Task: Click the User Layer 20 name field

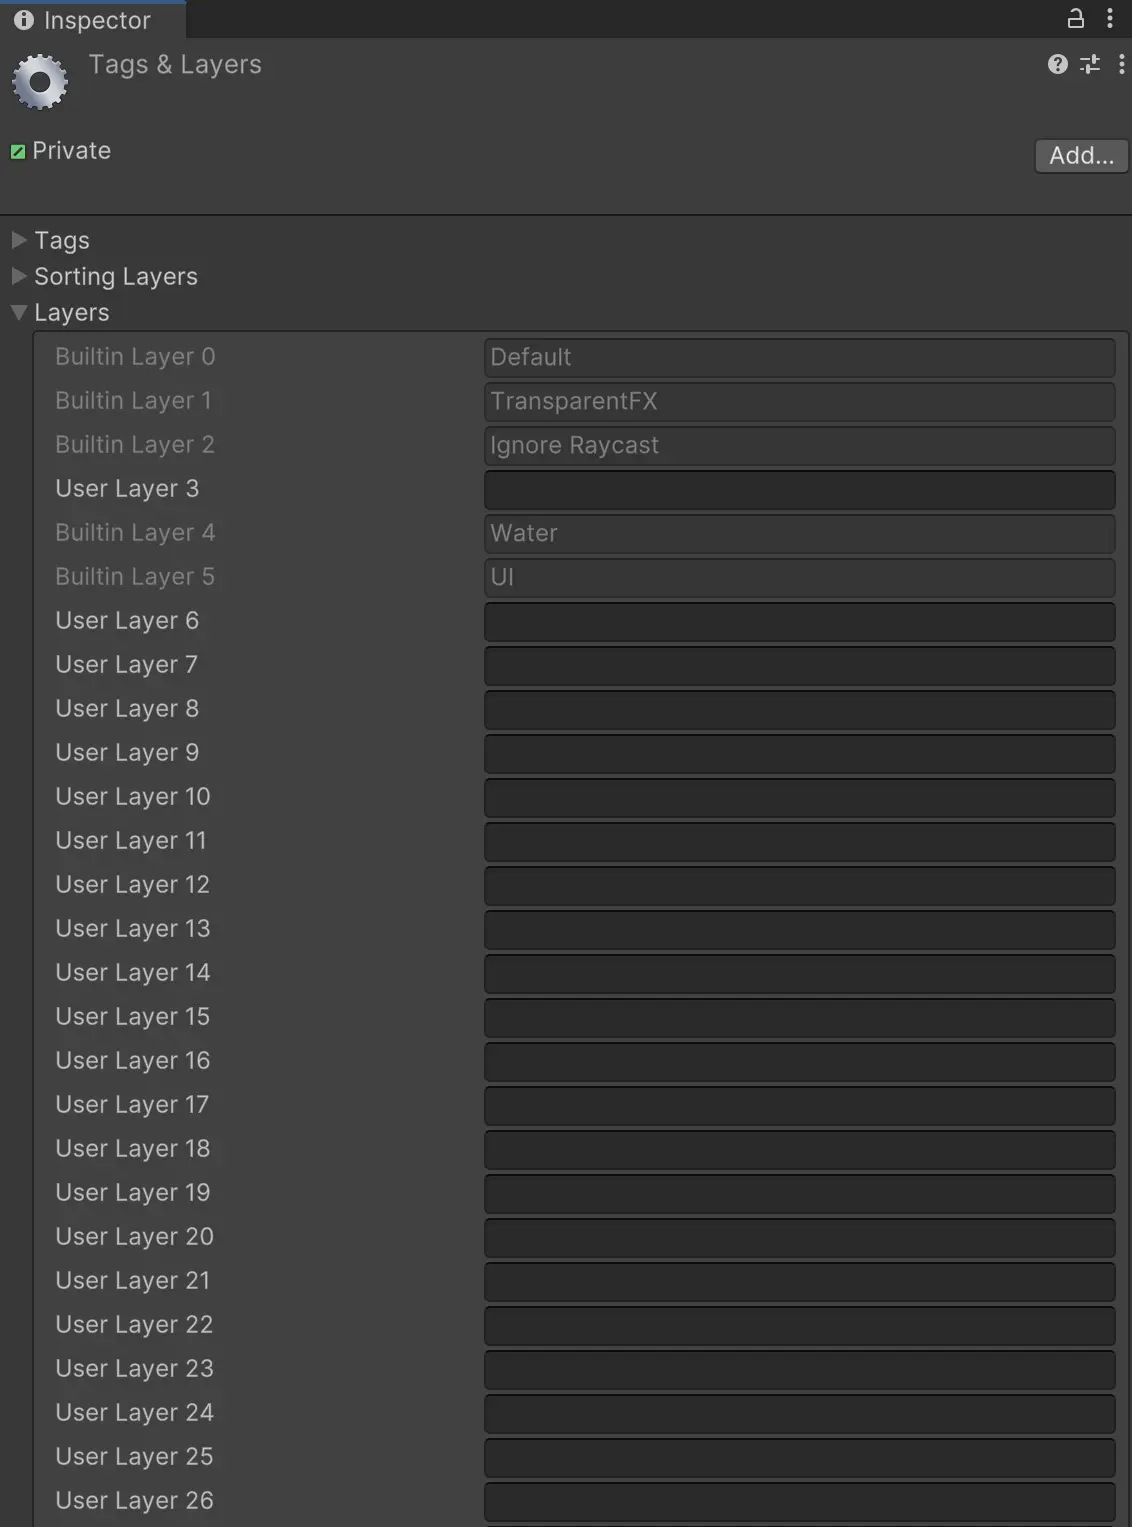Action: click(x=799, y=1237)
